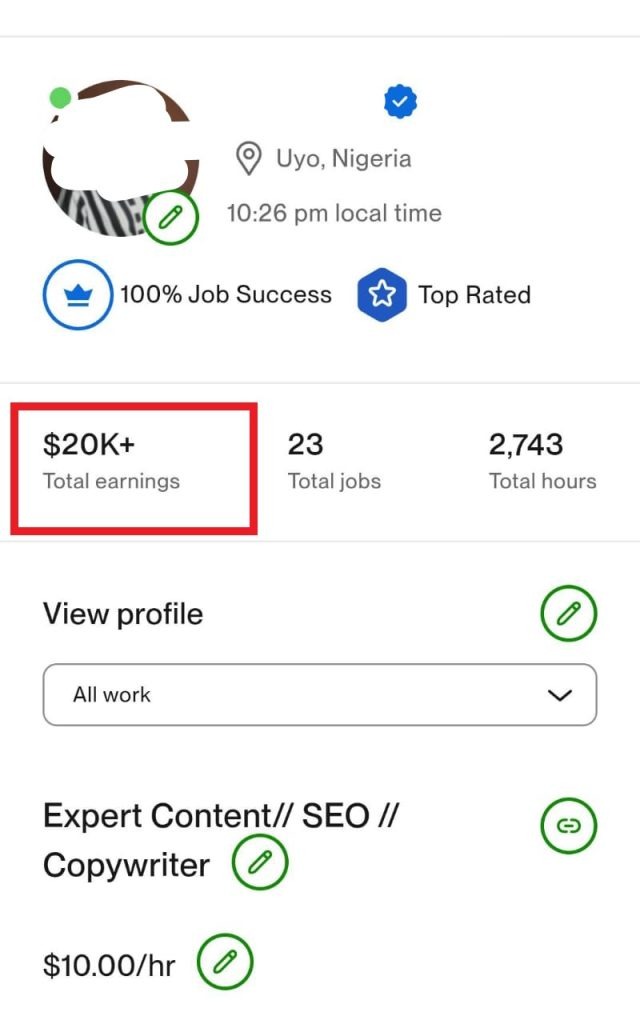This screenshot has width=640, height=1024.
Task: Edit the $10.00/hr hourly rate
Action: [x=225, y=963]
